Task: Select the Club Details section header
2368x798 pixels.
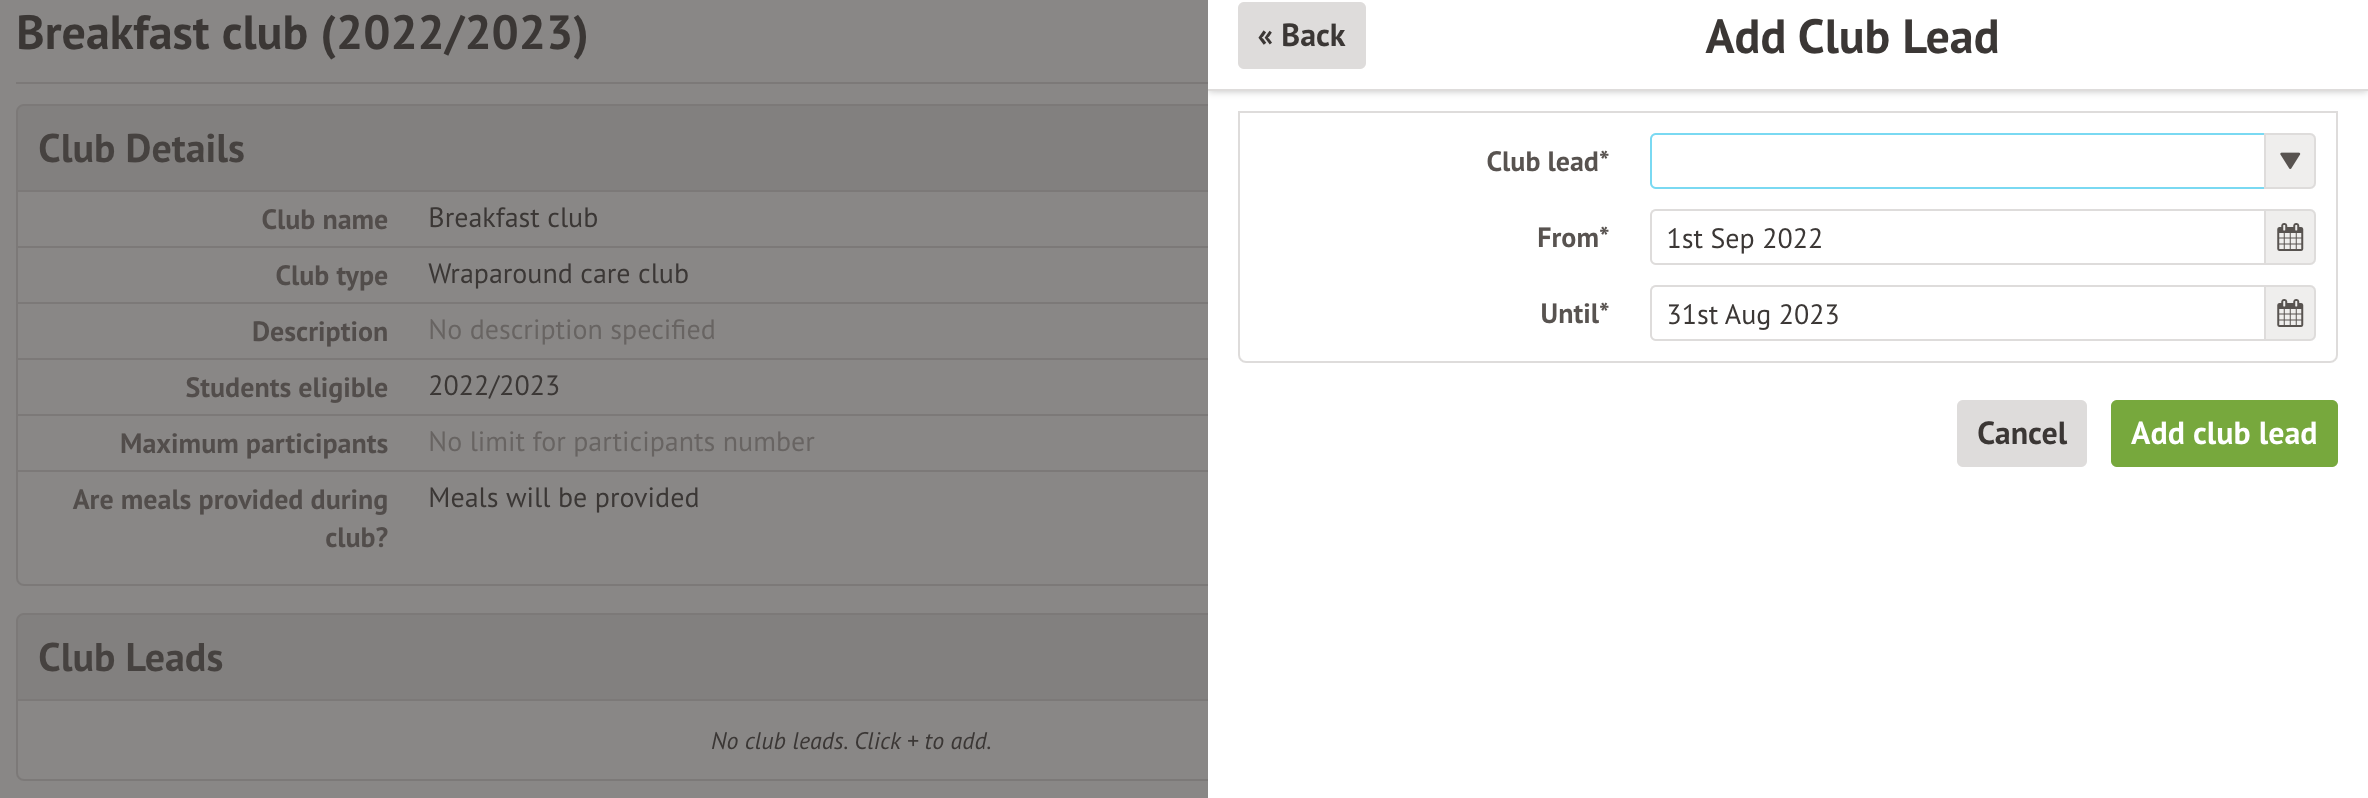Action: coord(142,149)
